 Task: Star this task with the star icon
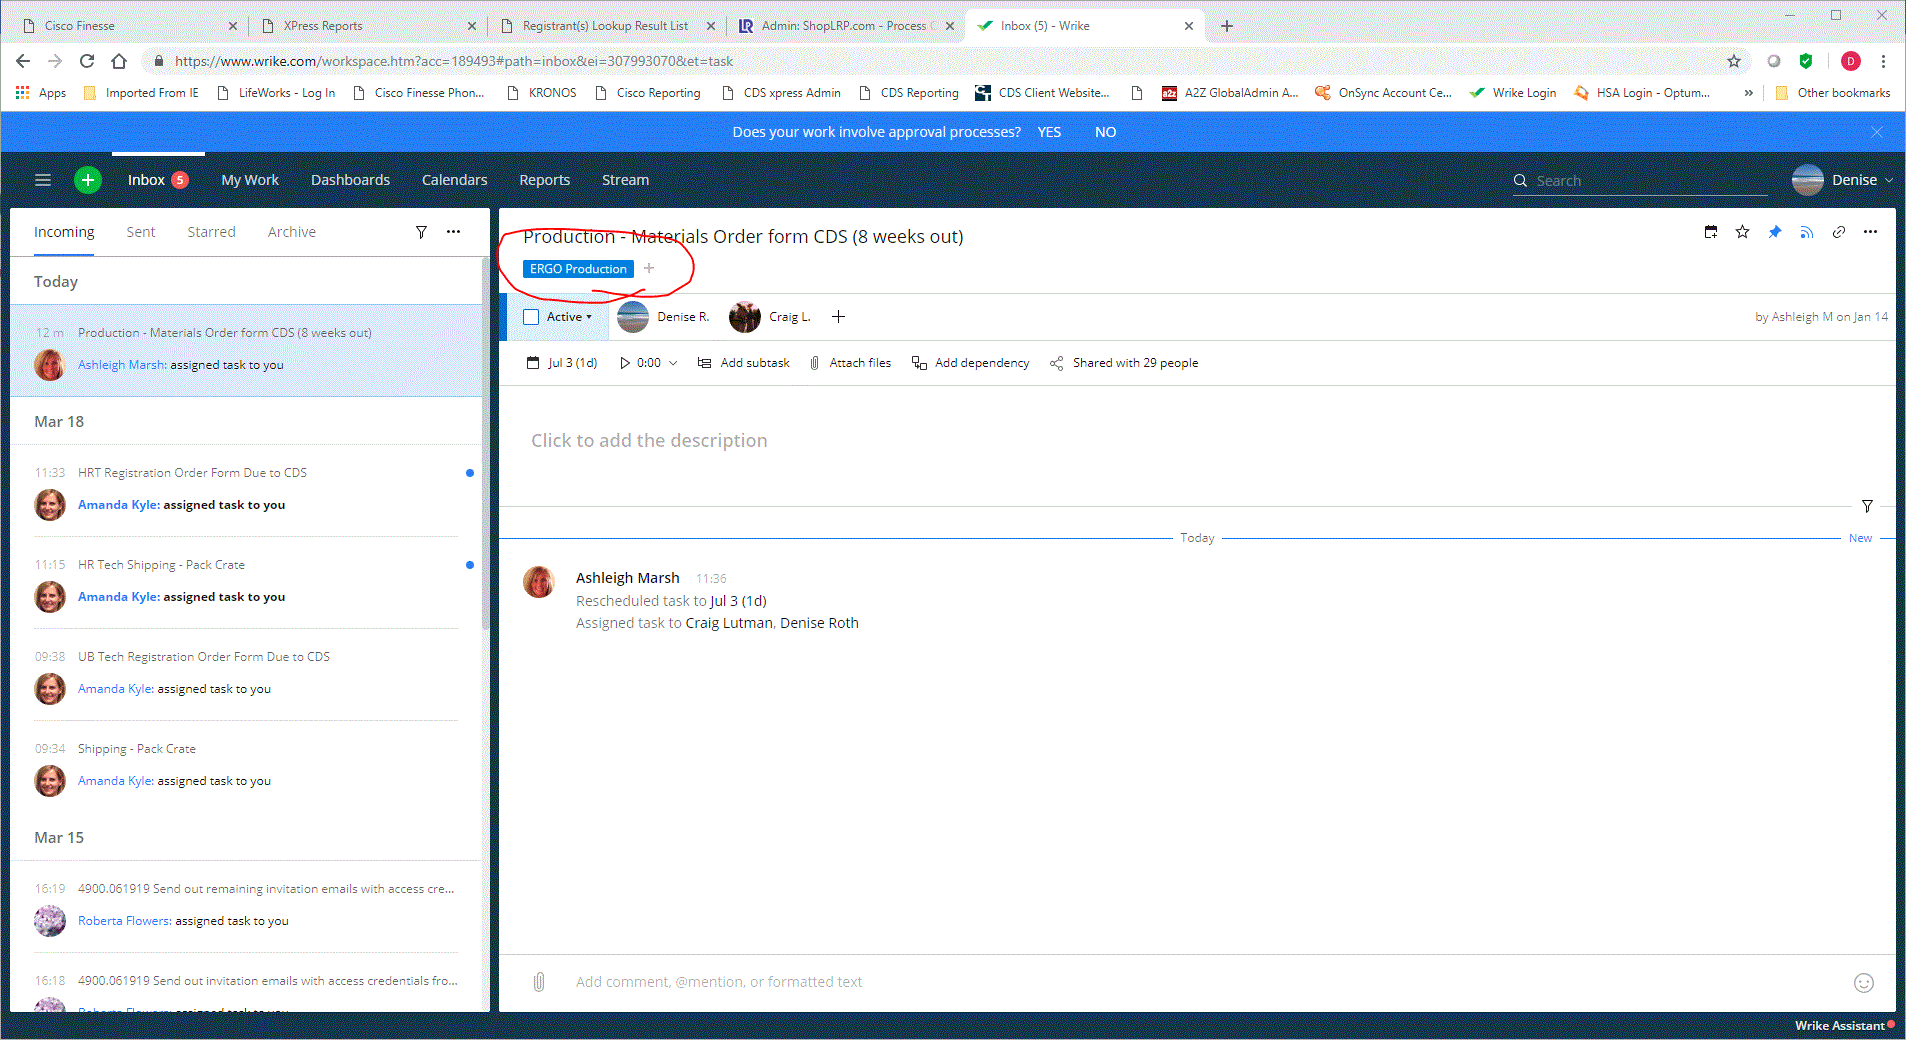click(1743, 232)
